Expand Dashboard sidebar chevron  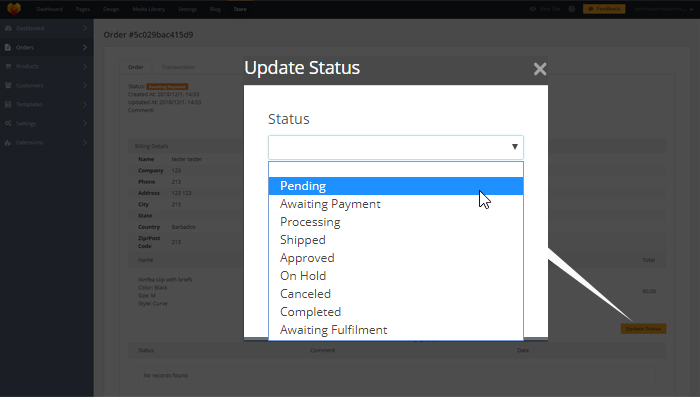(85, 28)
